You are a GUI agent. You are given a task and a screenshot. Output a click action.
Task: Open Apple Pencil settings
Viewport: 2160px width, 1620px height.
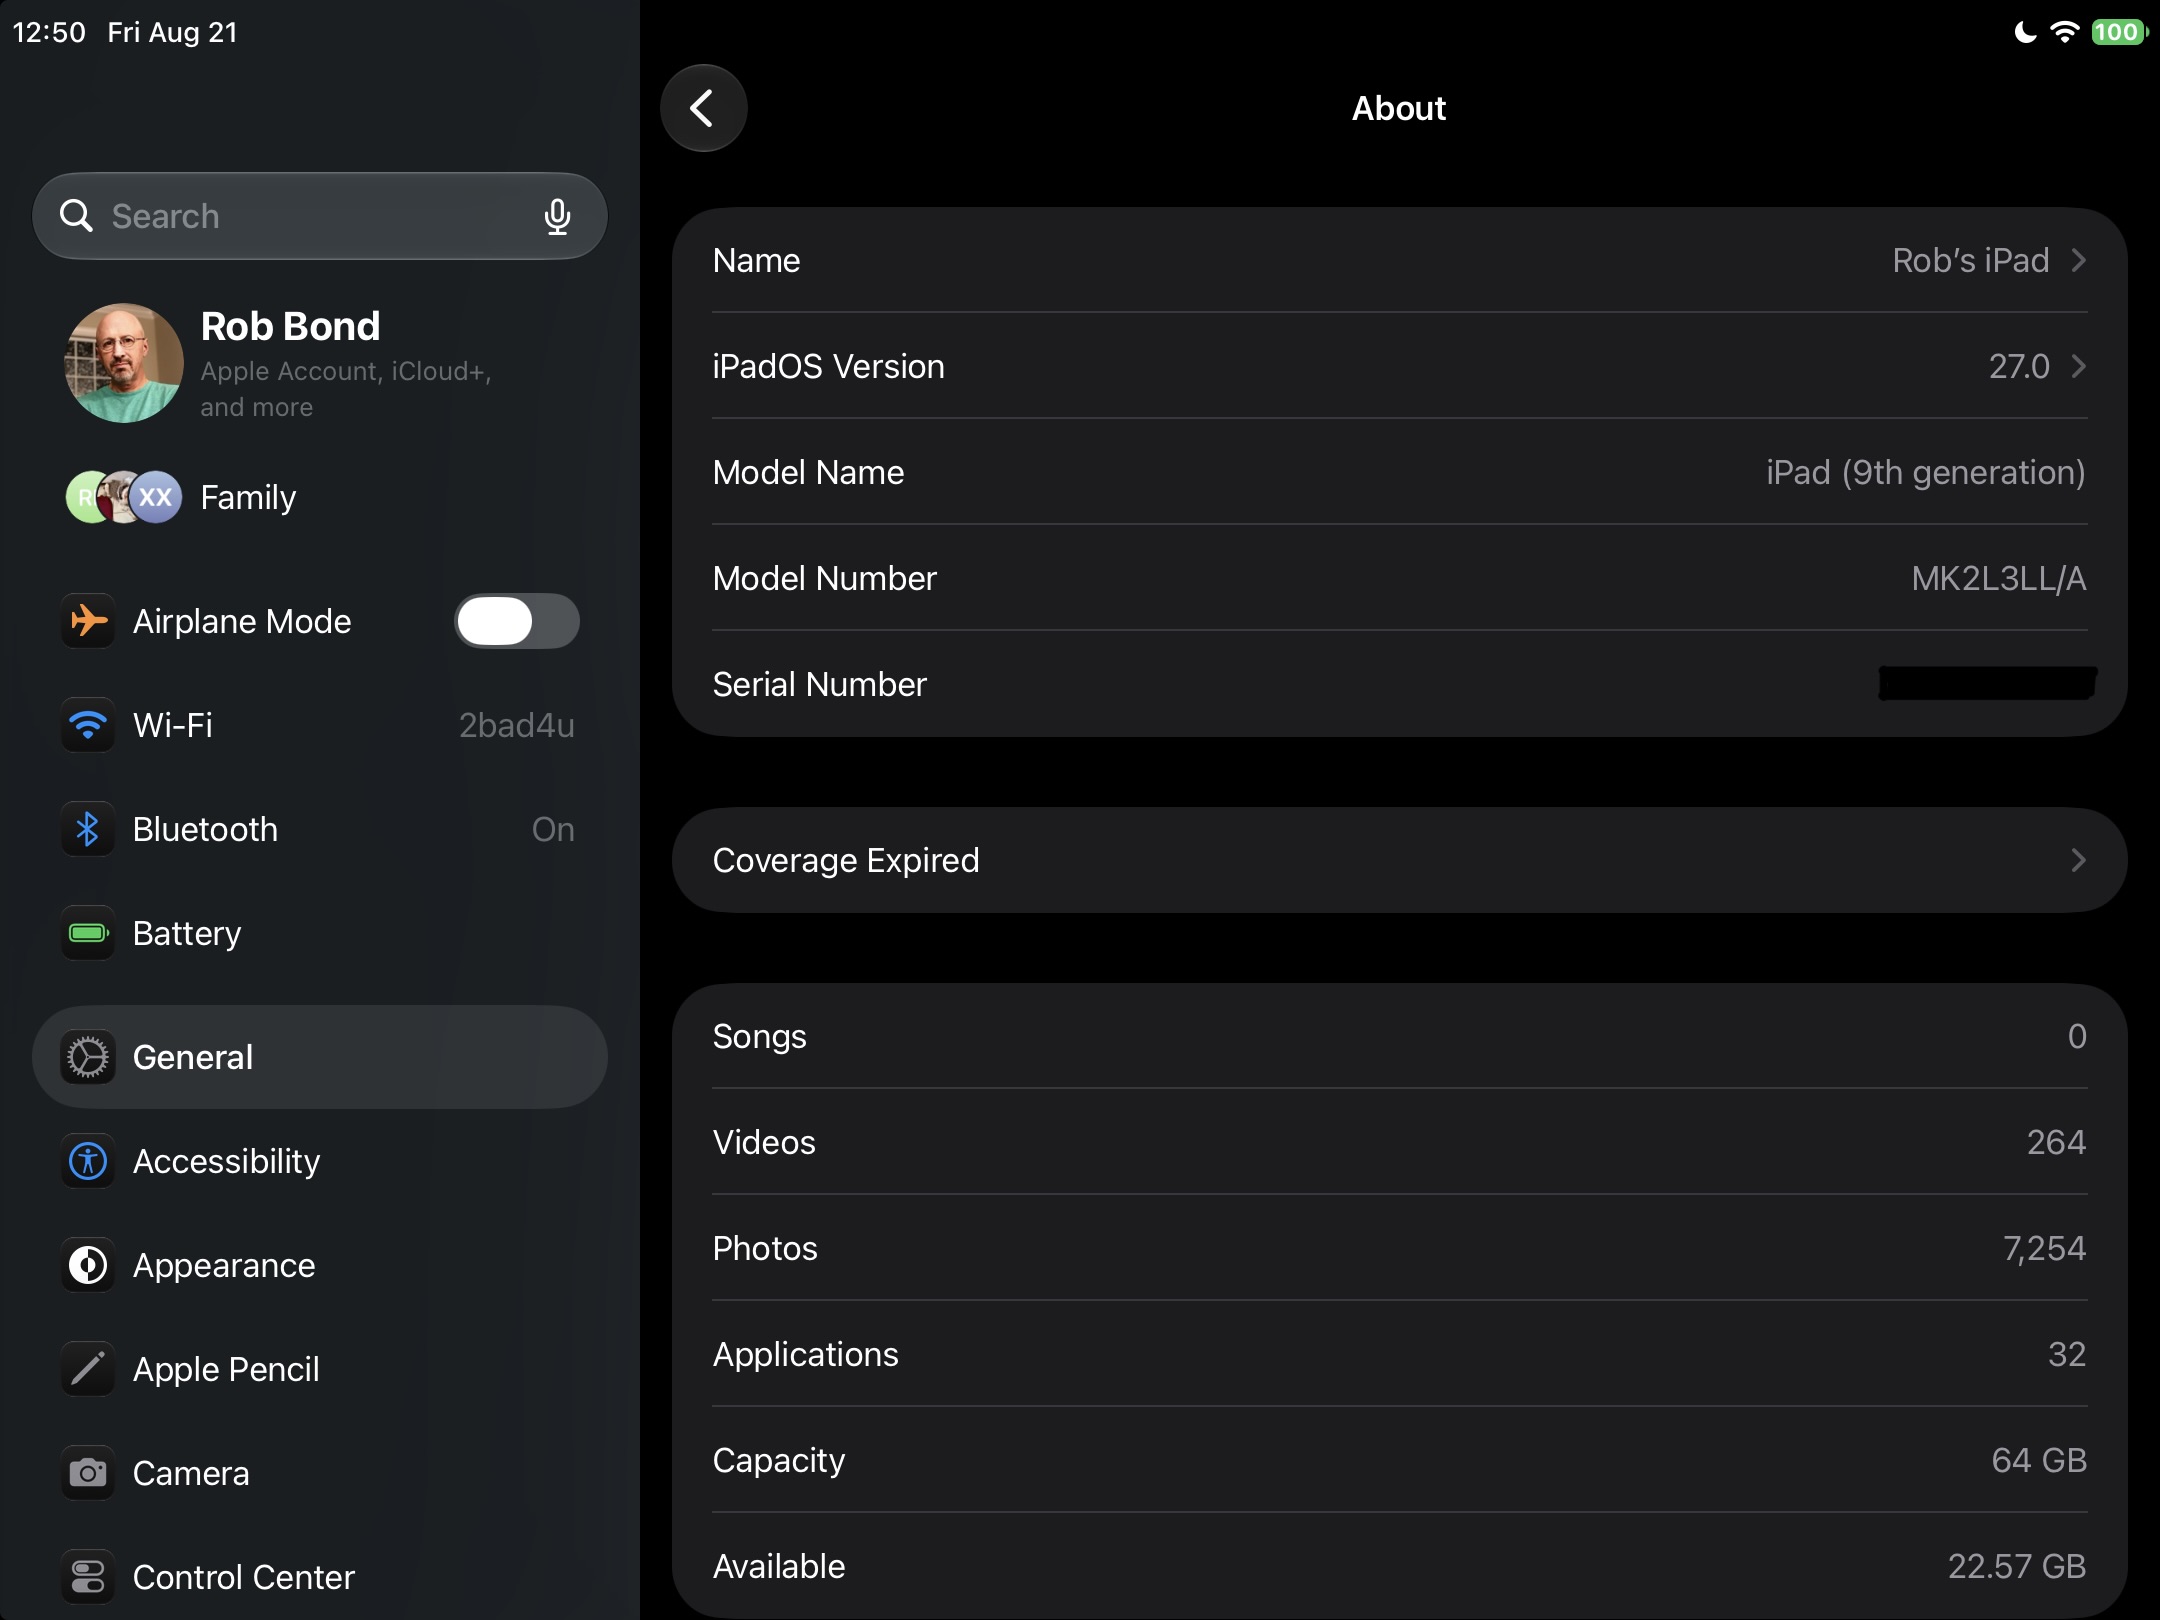pos(320,1369)
